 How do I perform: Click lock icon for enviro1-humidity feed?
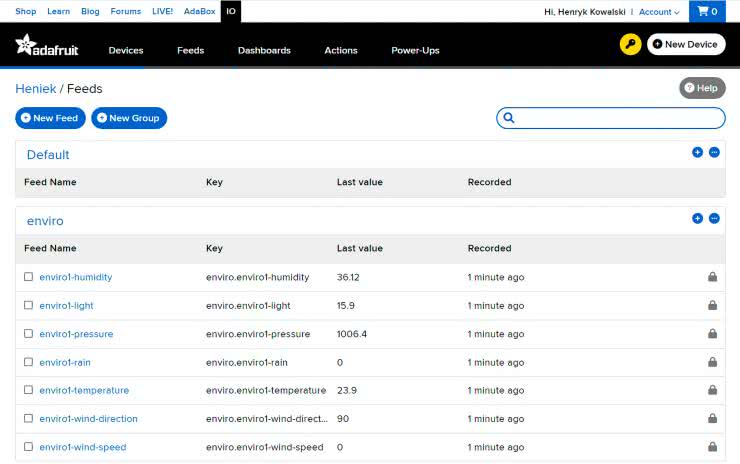[712, 277]
